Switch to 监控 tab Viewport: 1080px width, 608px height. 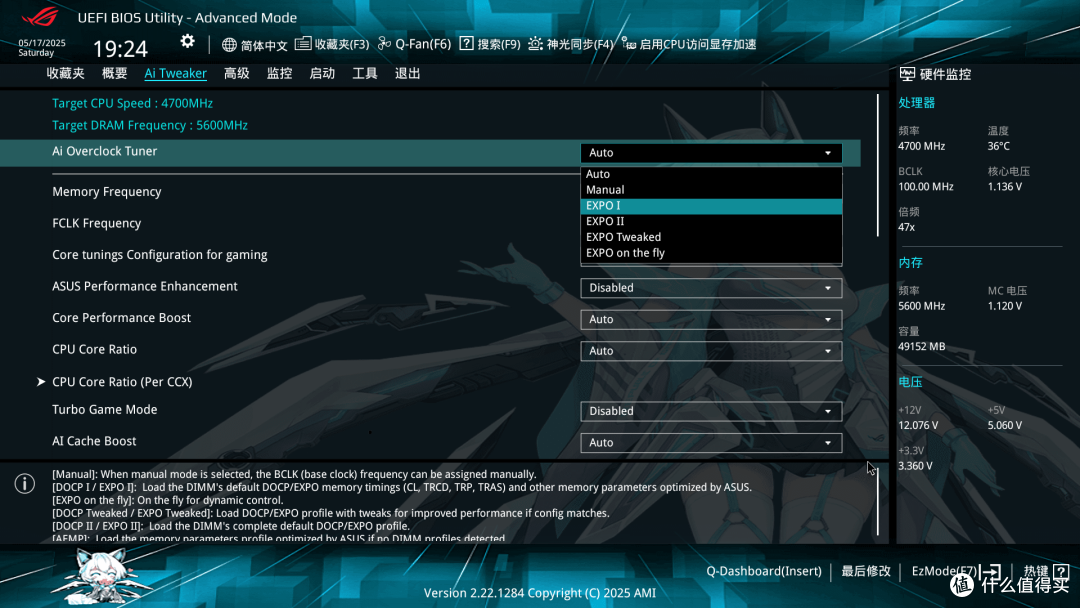point(280,74)
